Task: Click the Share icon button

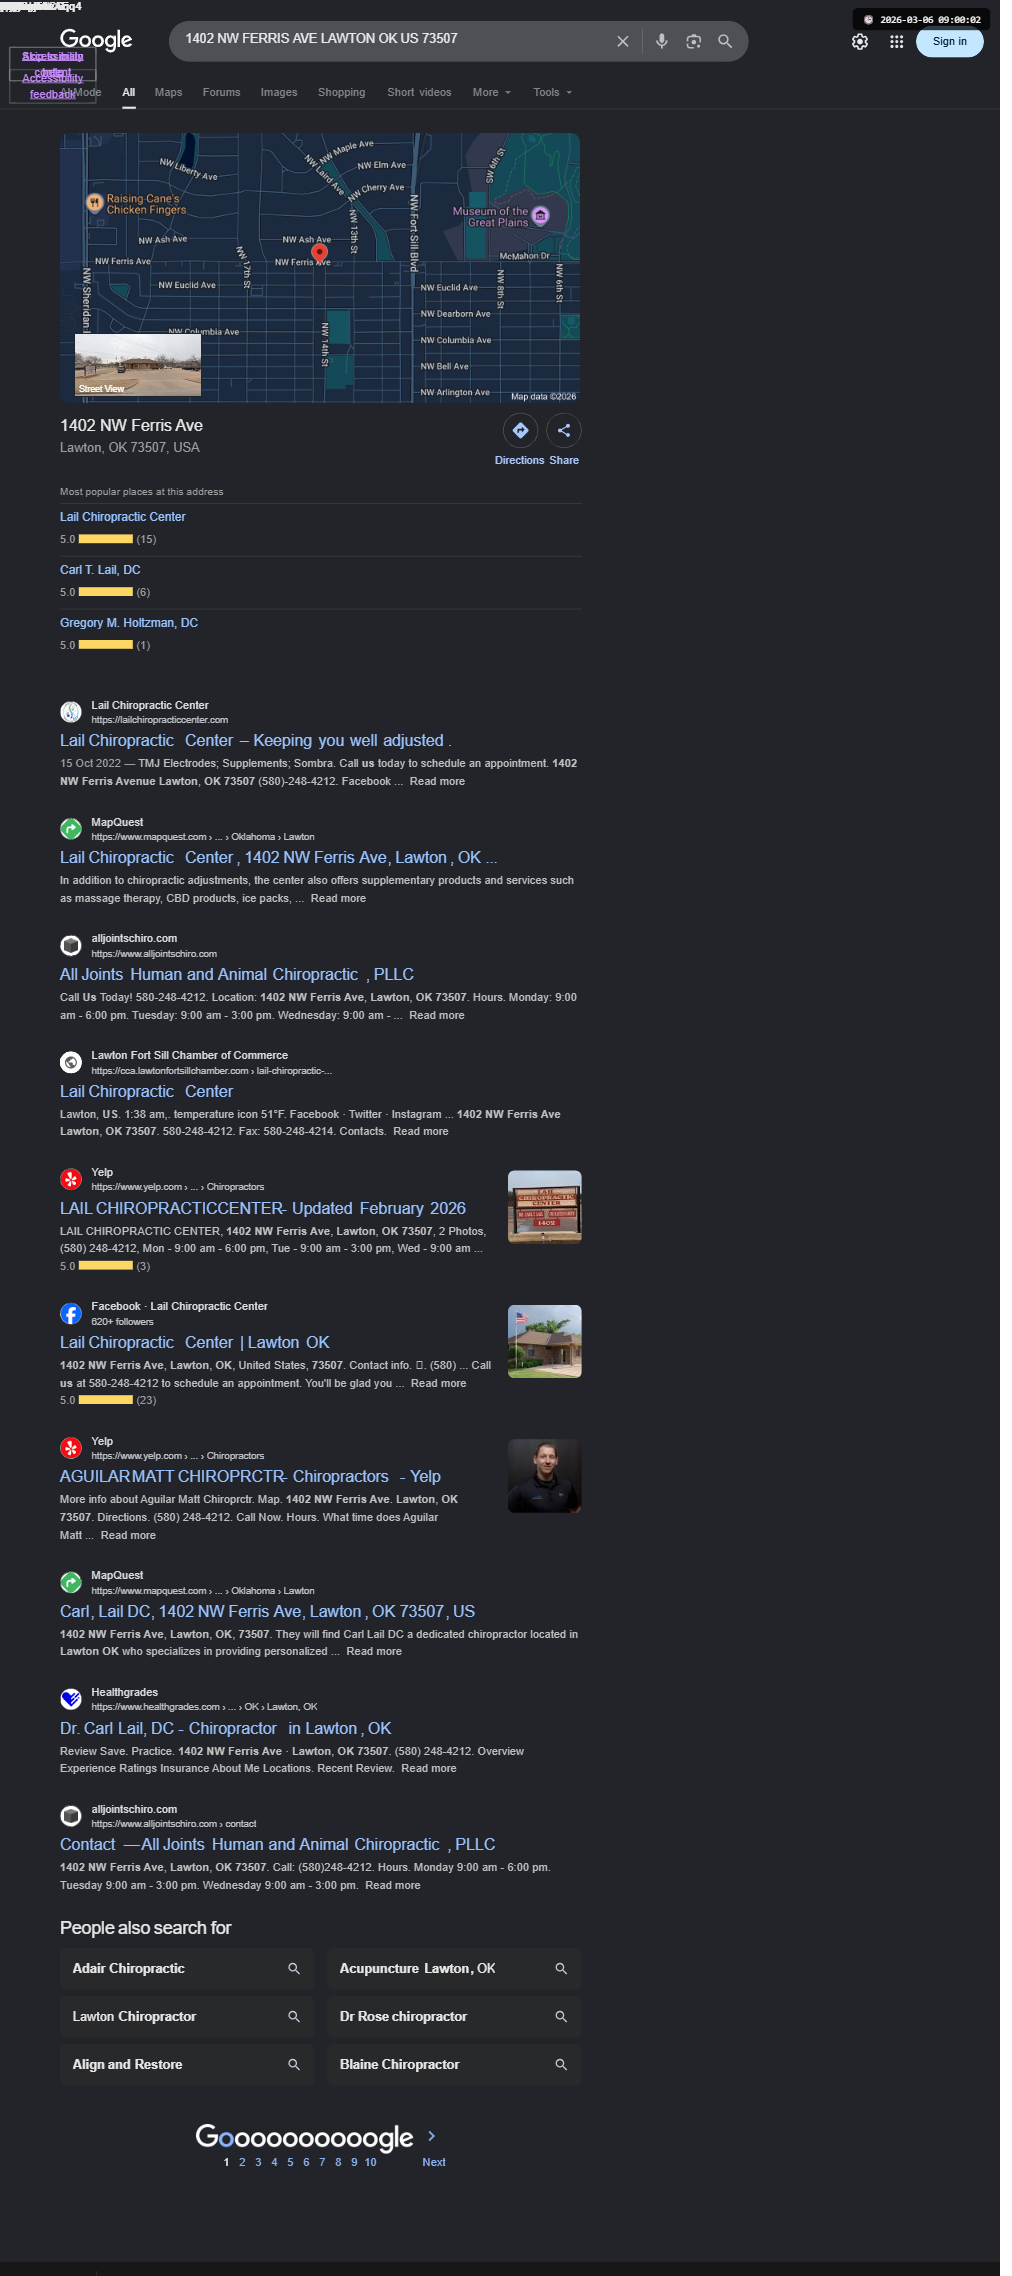Action: (564, 430)
